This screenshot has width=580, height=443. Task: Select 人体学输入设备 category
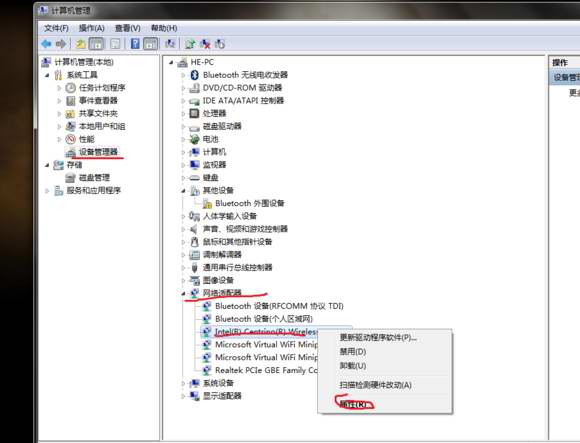pyautogui.click(x=230, y=216)
